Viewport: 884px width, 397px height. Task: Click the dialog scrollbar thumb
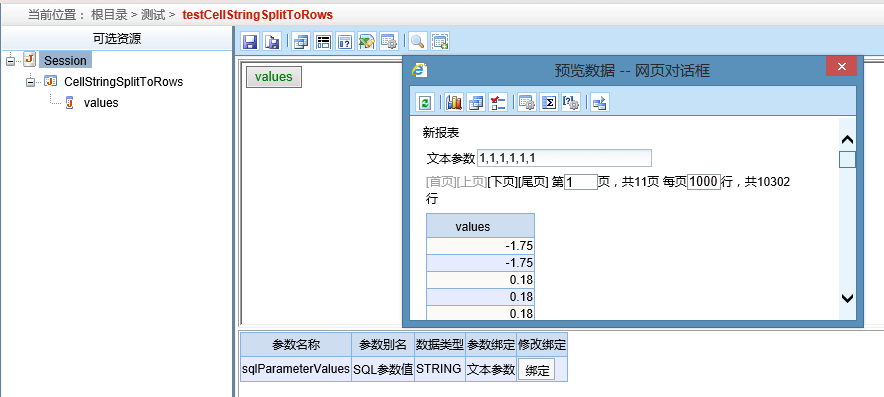(x=847, y=160)
